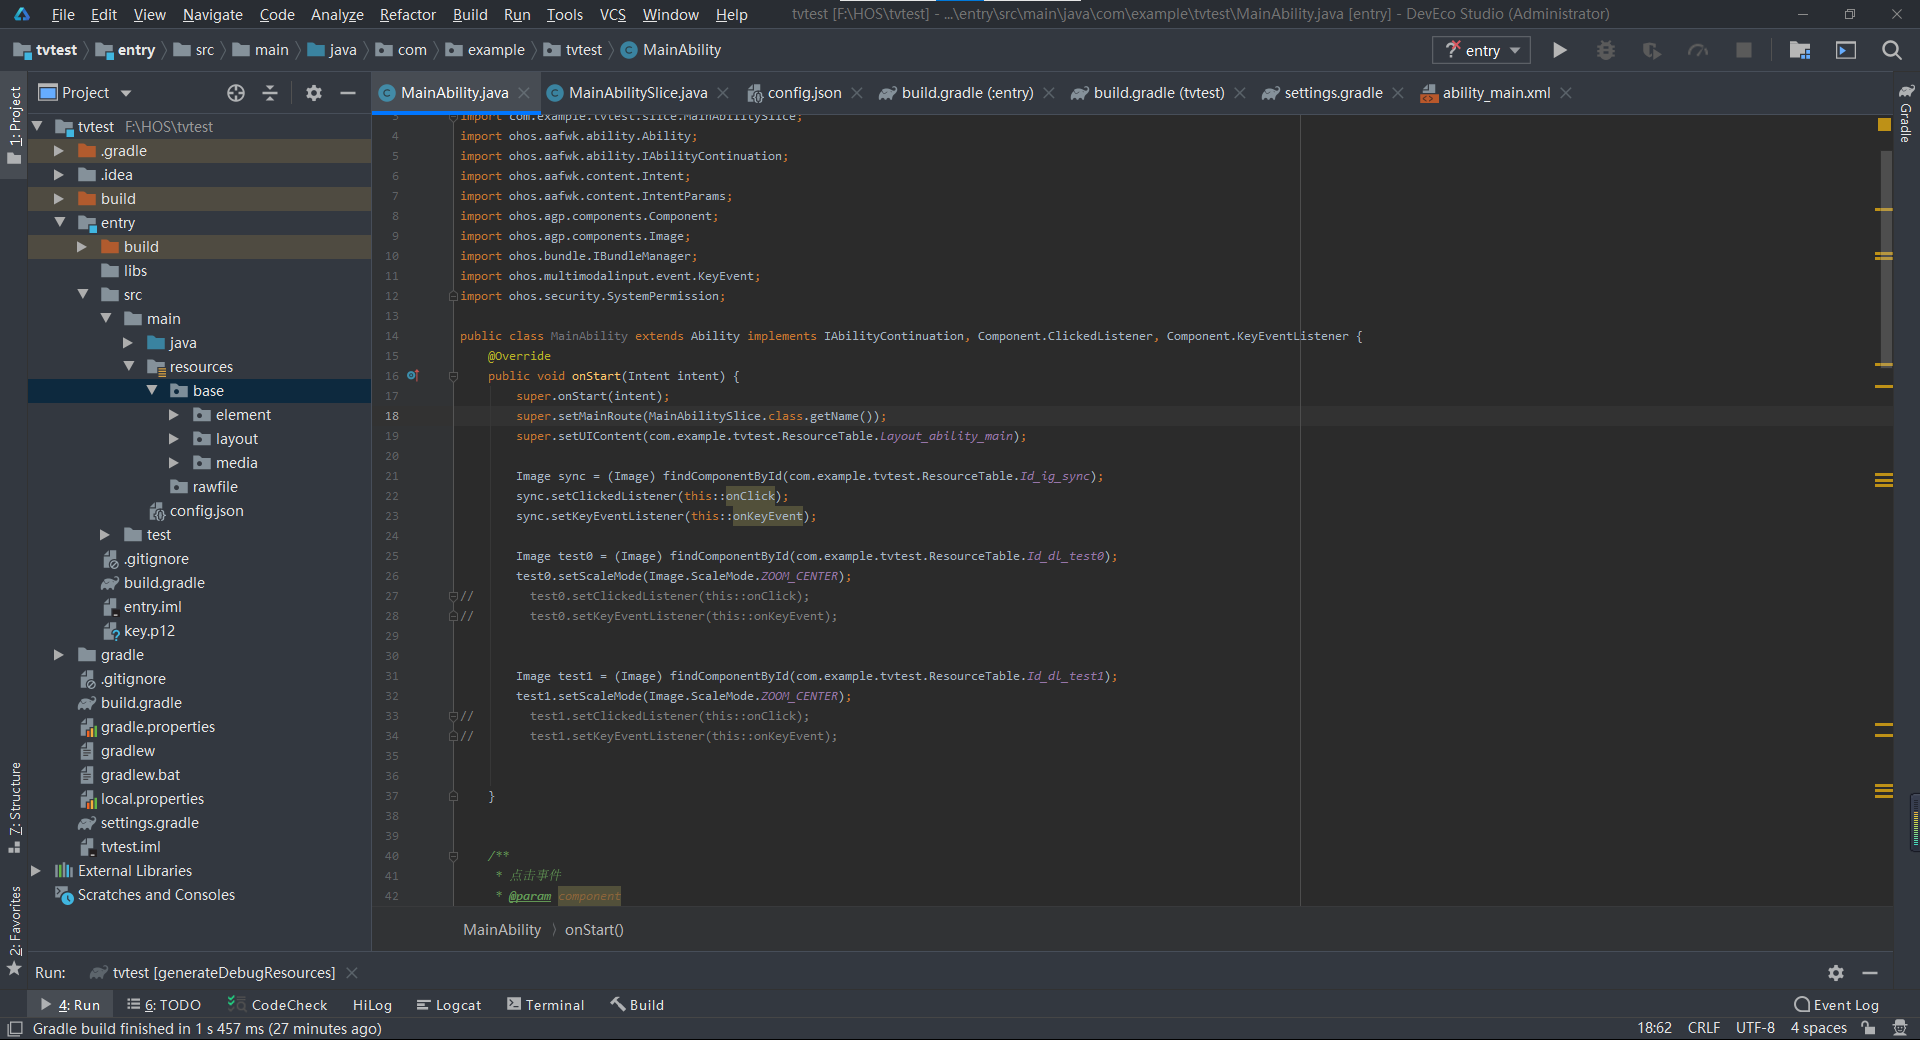Toggle the Event Log window
1920x1040 pixels.
pos(1836,1005)
